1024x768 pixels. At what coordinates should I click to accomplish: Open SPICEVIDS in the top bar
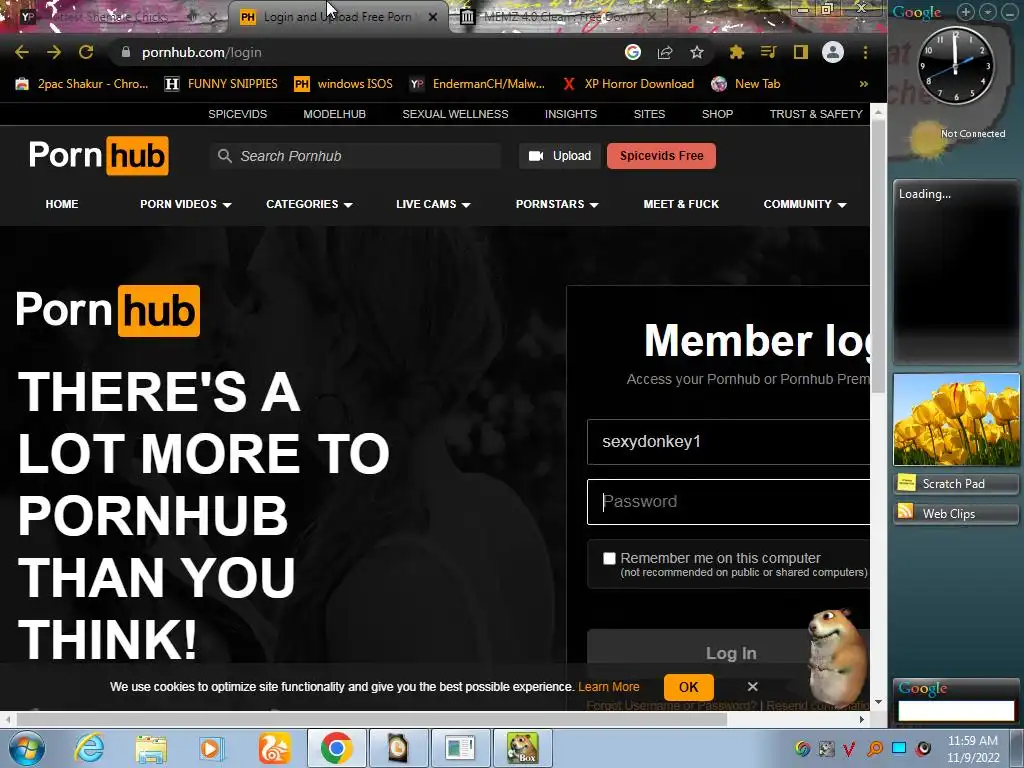[x=238, y=114]
